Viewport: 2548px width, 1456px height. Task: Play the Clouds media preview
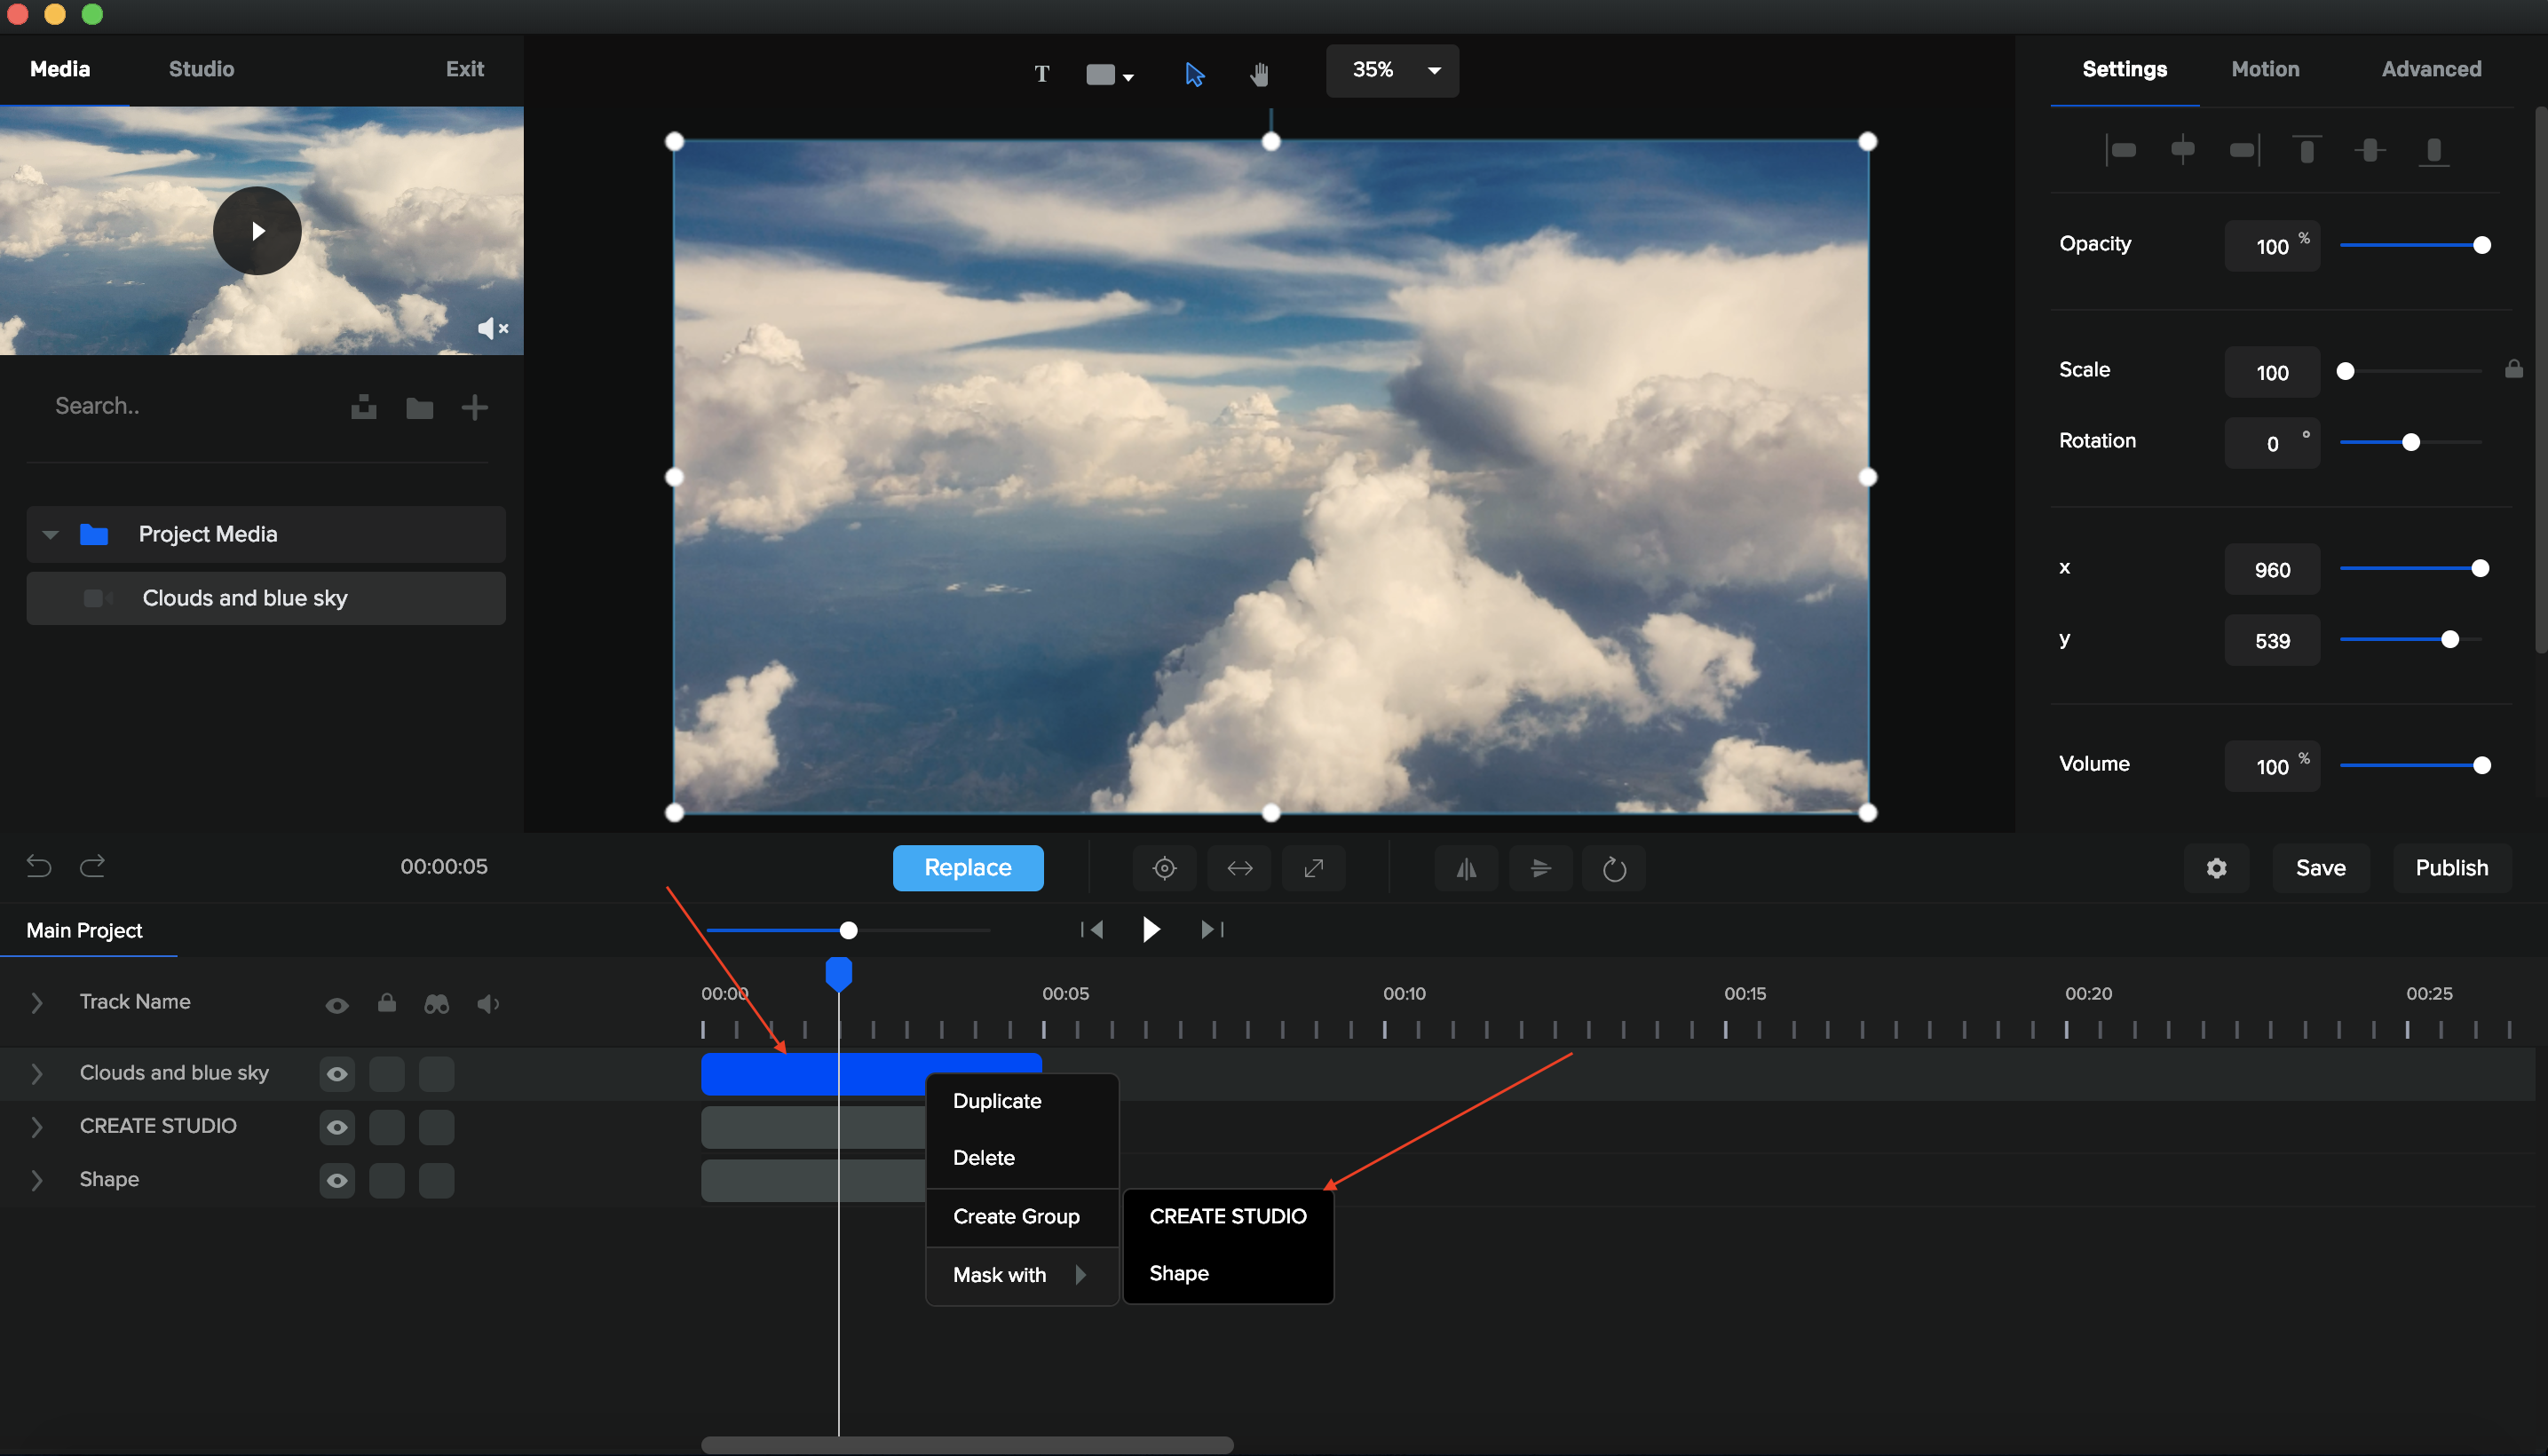click(257, 231)
